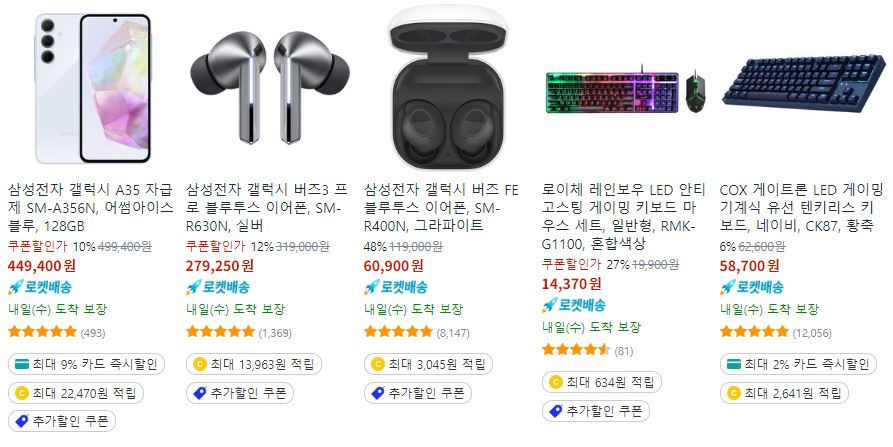Click the 9% card instant discount badge
Image resolution: width=893 pixels, height=447 pixels.
[87, 364]
